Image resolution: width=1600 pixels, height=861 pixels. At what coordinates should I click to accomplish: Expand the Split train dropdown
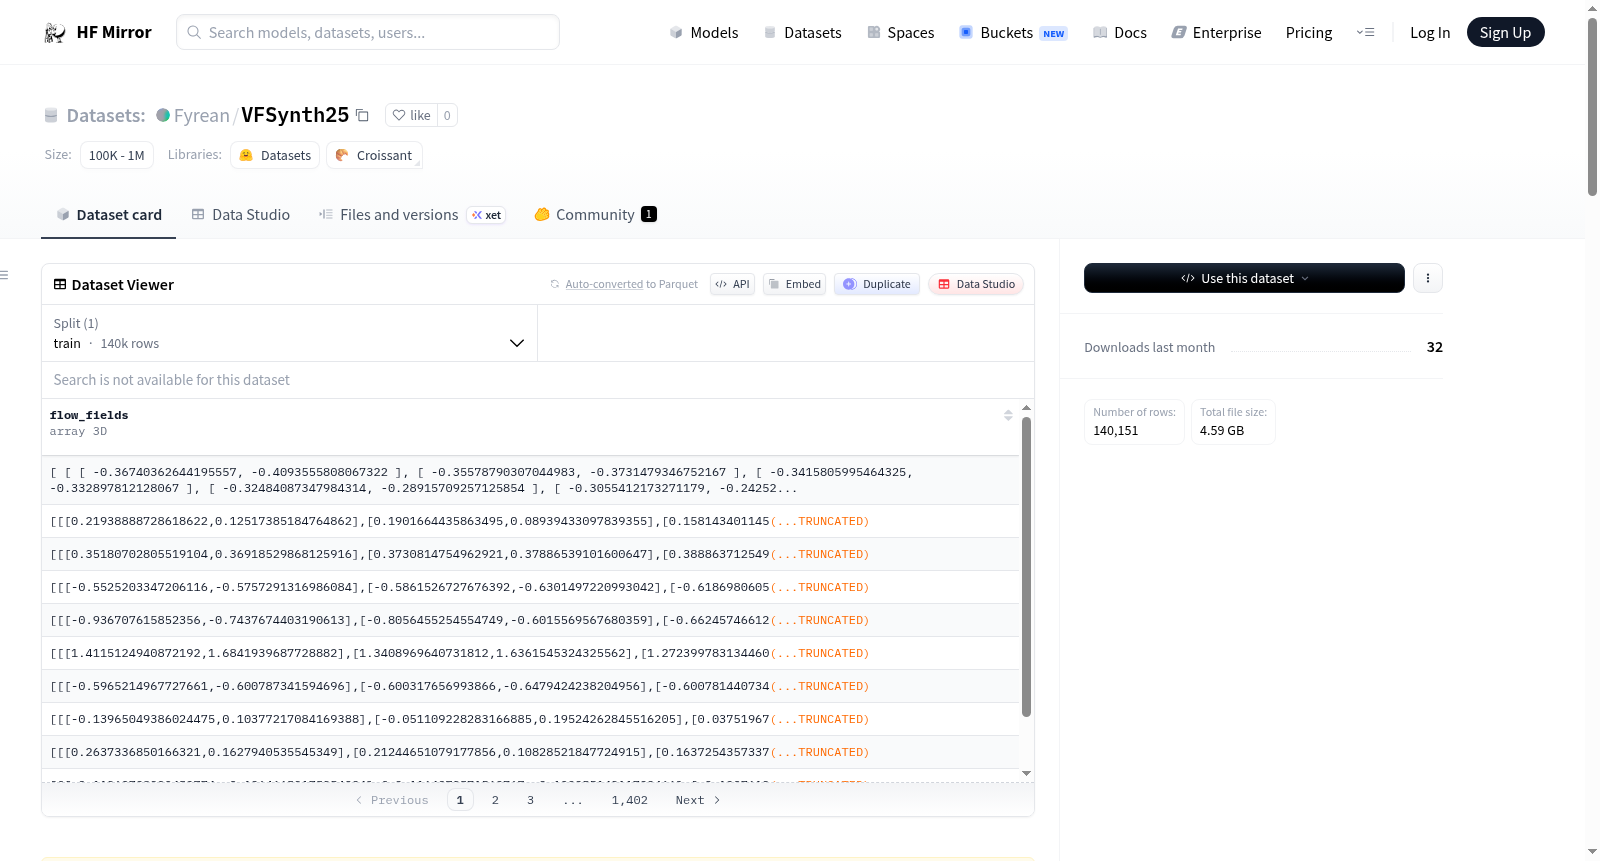click(289, 333)
